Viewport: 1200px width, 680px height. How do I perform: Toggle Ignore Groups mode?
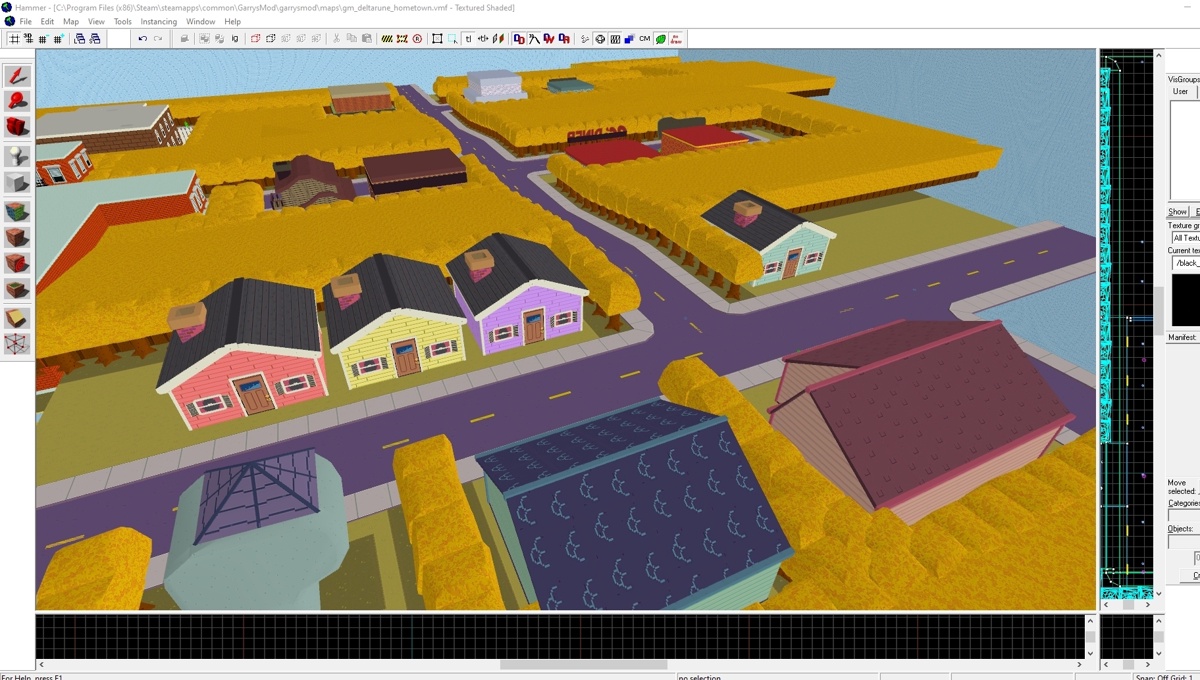234,39
